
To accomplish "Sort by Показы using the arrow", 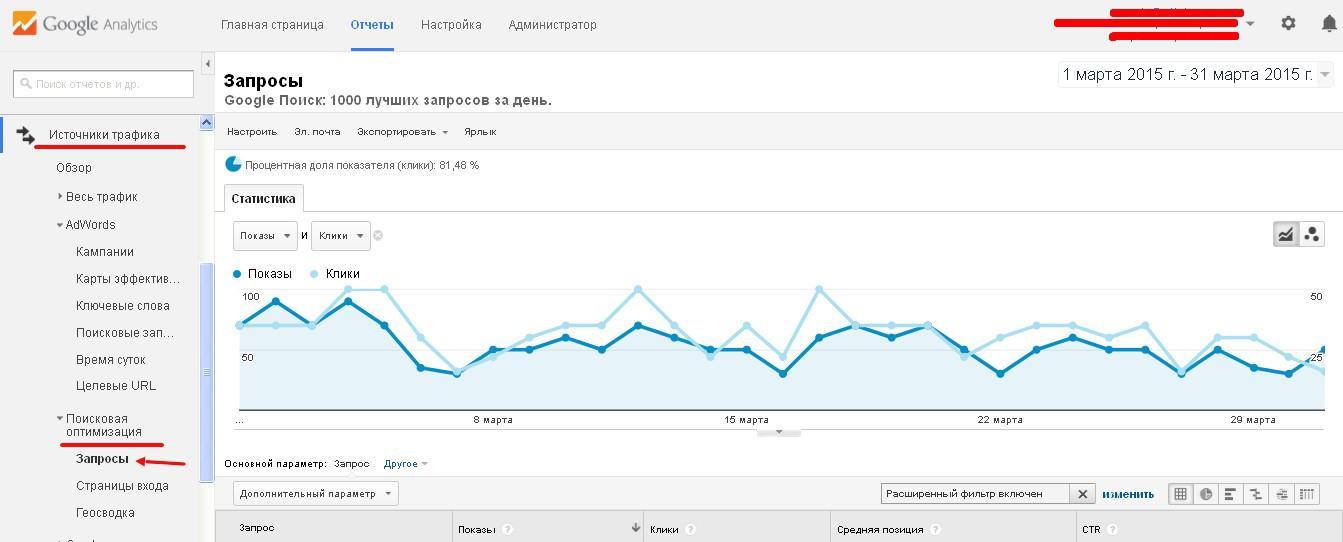I will point(635,528).
